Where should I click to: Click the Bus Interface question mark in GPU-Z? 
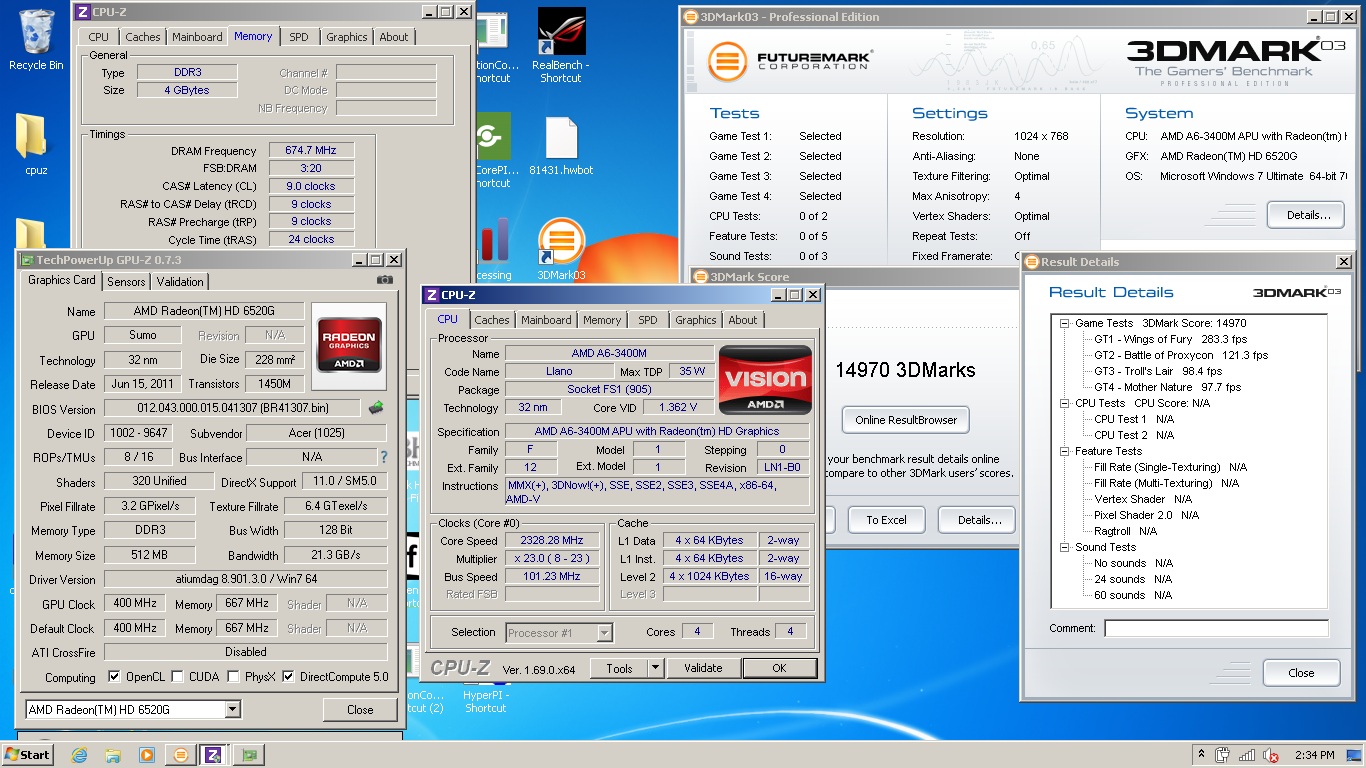click(383, 457)
